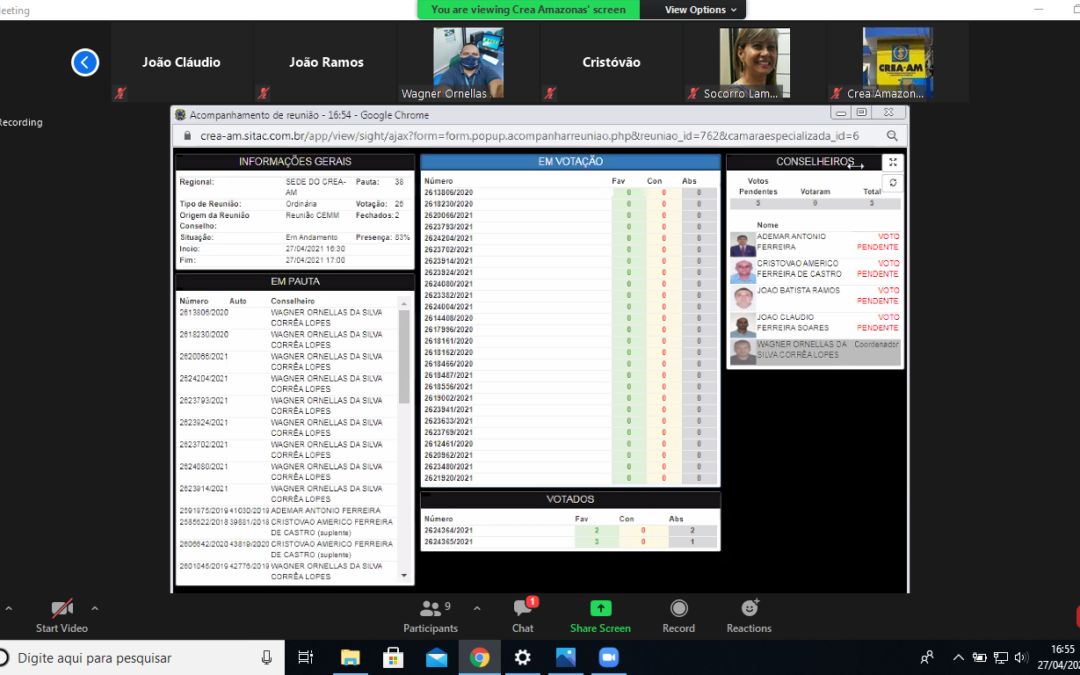Click the scroll-down arrow in Em Pauta list
1080x675 pixels.
[x=404, y=575]
